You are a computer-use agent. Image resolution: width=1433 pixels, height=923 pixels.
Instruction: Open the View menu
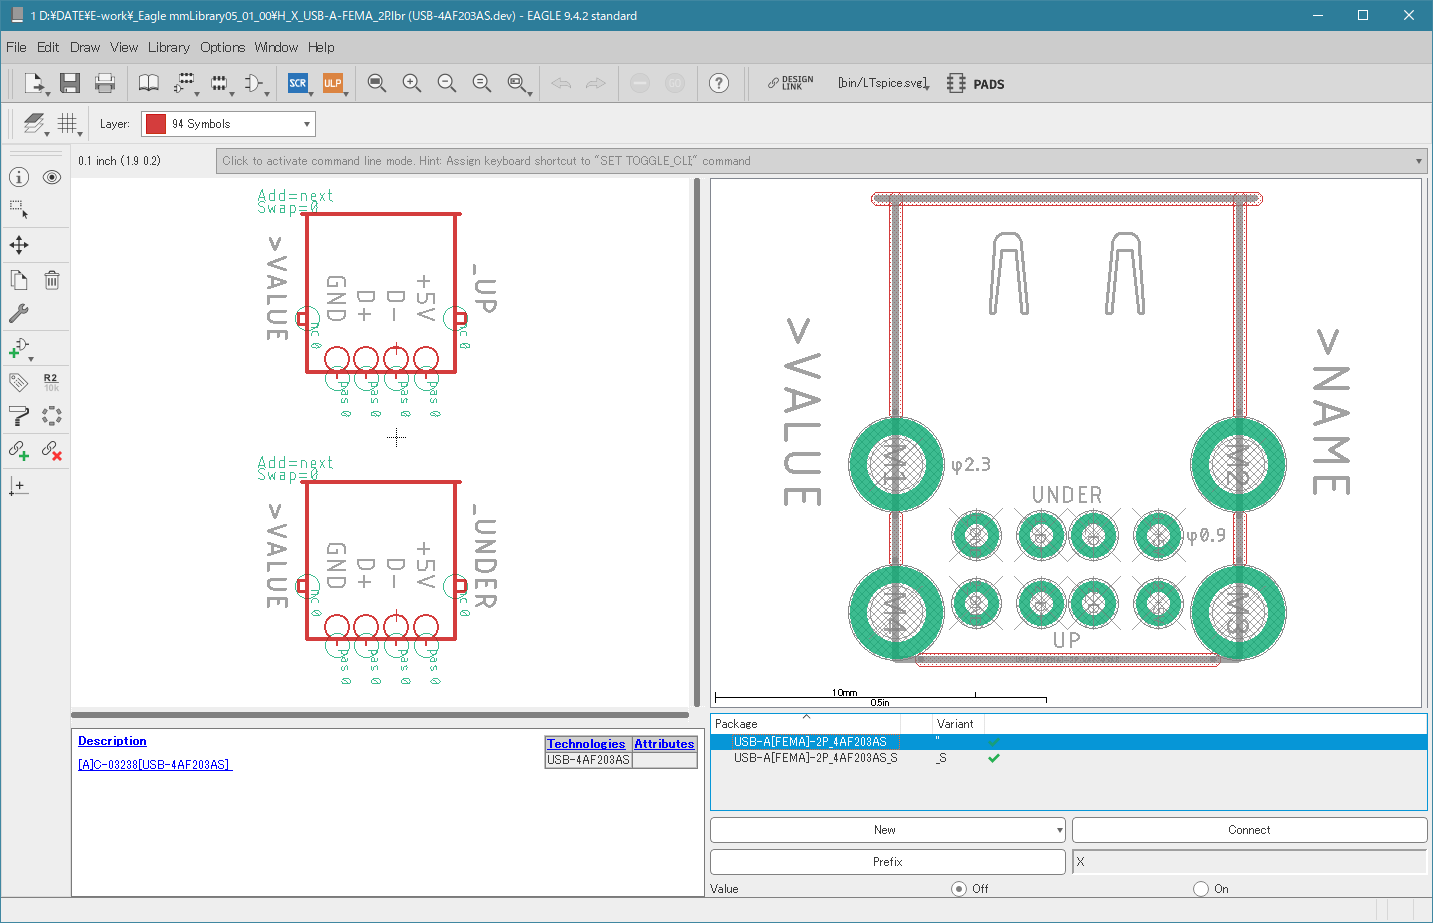coord(124,47)
